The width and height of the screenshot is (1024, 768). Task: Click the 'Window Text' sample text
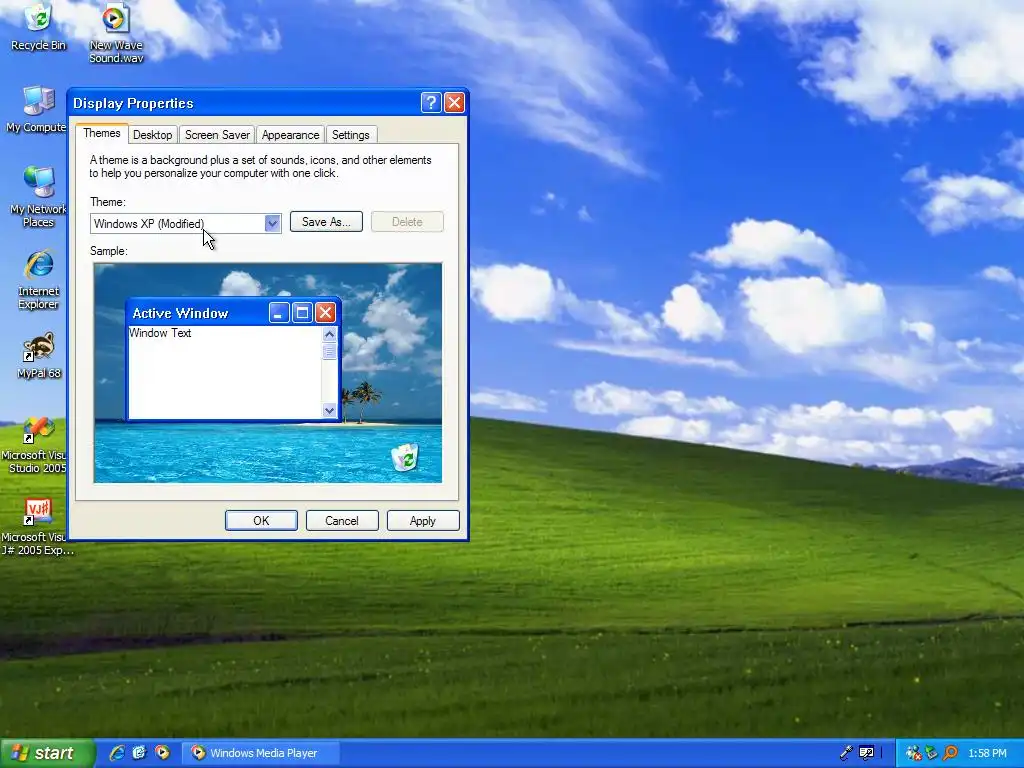click(160, 333)
